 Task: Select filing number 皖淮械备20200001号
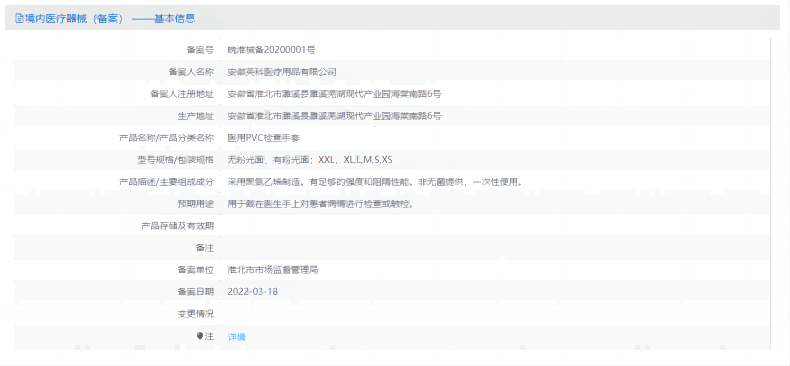click(x=272, y=49)
